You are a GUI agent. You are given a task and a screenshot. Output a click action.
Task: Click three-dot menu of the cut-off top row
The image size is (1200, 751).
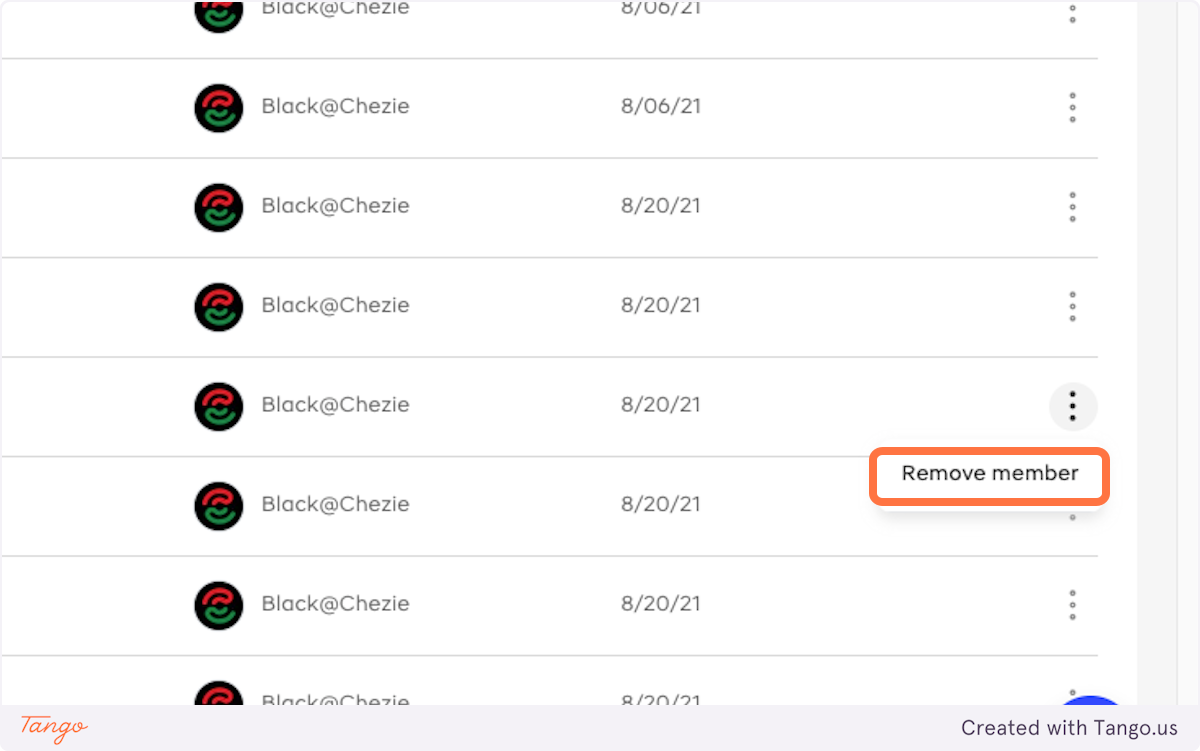coord(1072,13)
